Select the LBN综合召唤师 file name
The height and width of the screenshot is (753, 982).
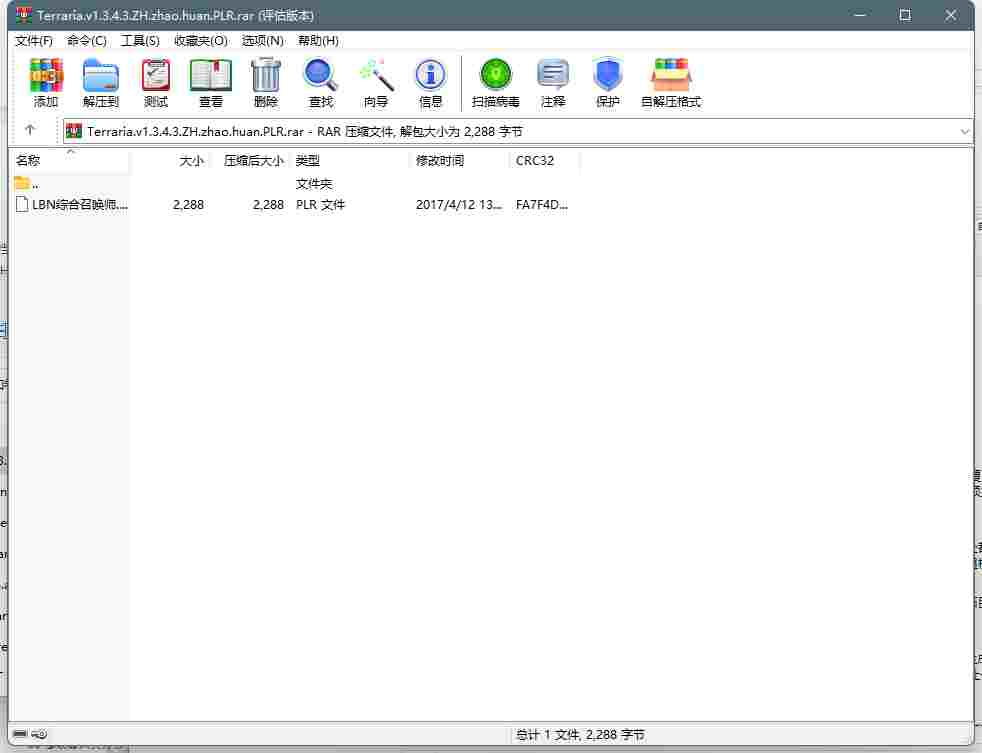(x=80, y=204)
